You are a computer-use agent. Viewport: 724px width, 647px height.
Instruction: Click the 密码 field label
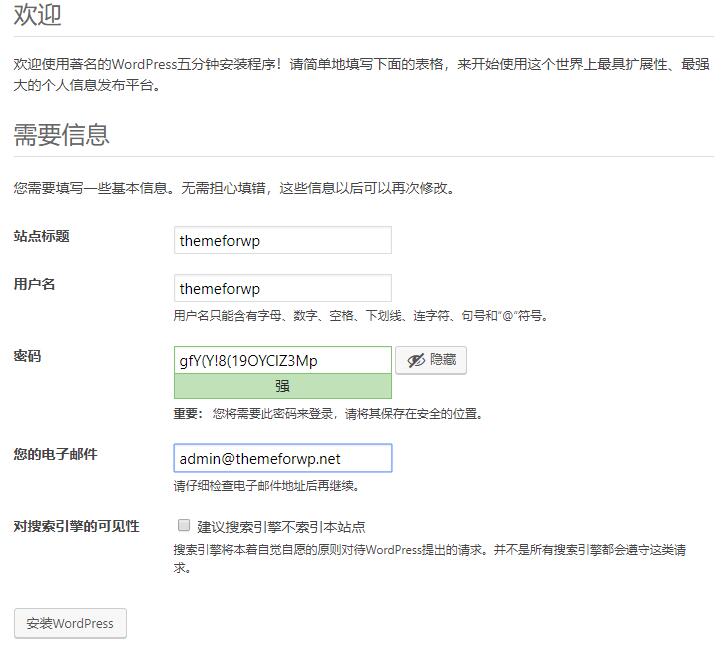pyautogui.click(x=27, y=356)
